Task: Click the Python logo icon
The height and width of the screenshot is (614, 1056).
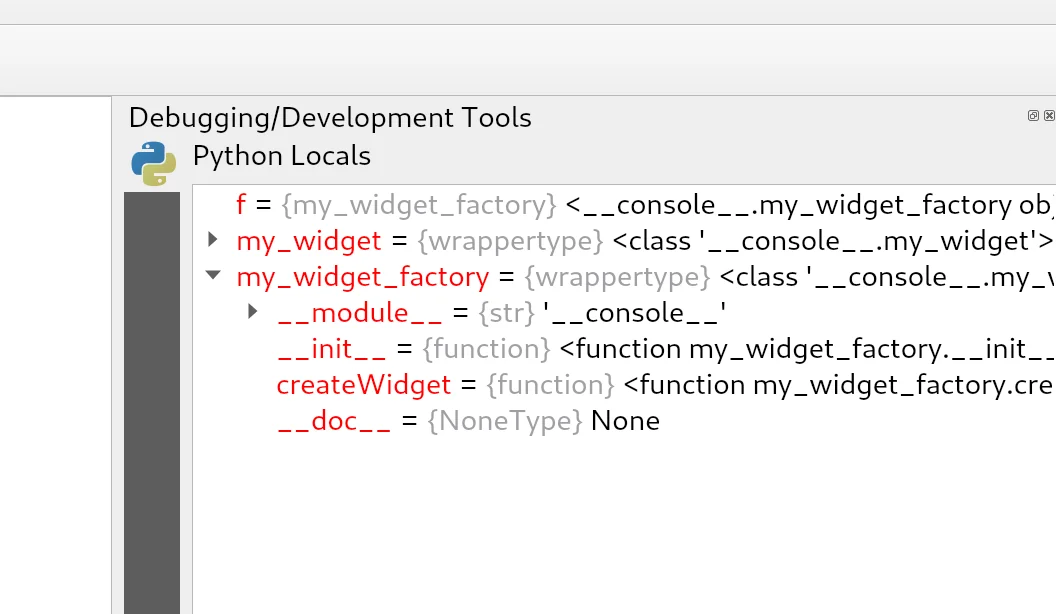Action: coord(153,164)
